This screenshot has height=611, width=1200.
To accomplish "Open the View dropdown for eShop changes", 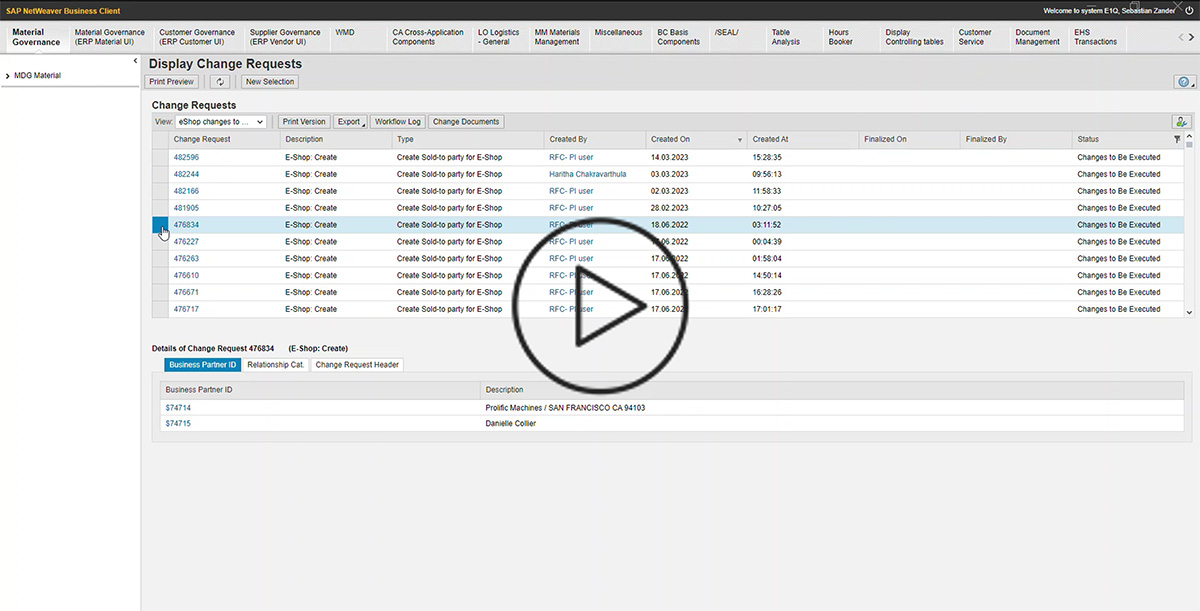I will (221, 122).
